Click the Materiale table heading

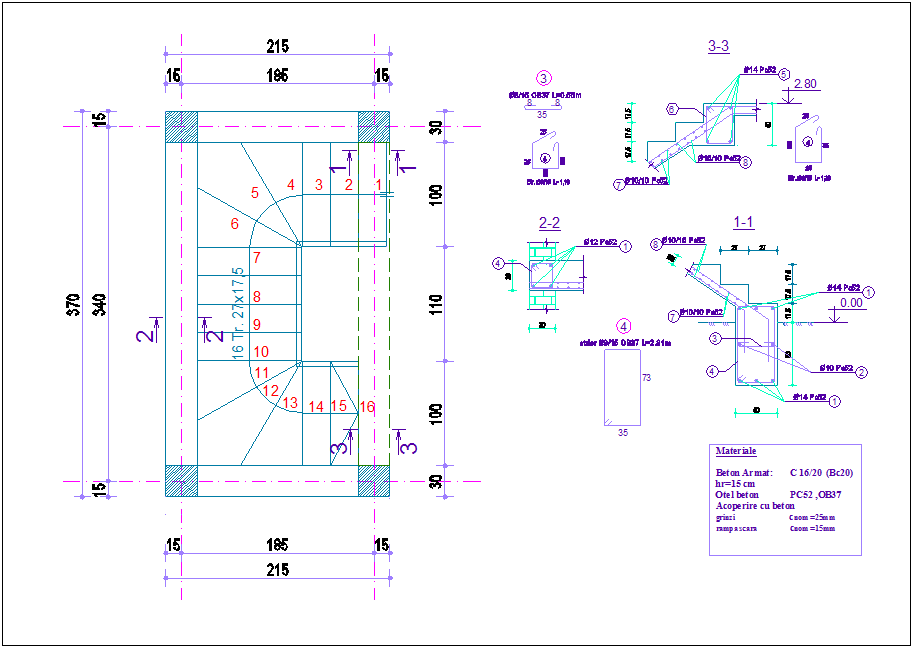click(736, 452)
